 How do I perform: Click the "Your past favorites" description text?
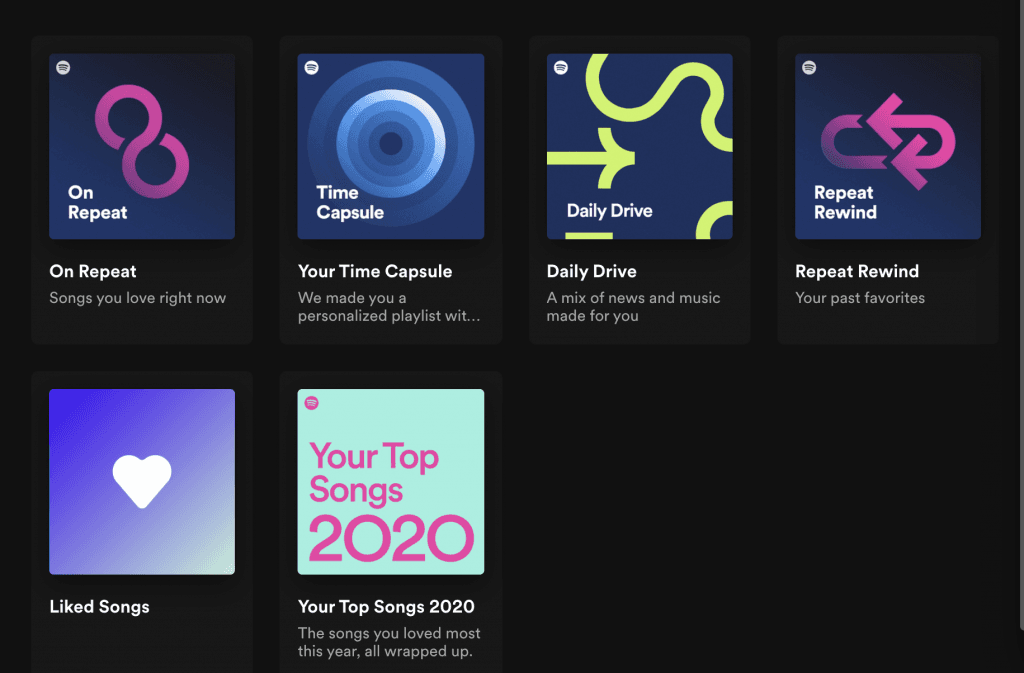click(x=859, y=298)
